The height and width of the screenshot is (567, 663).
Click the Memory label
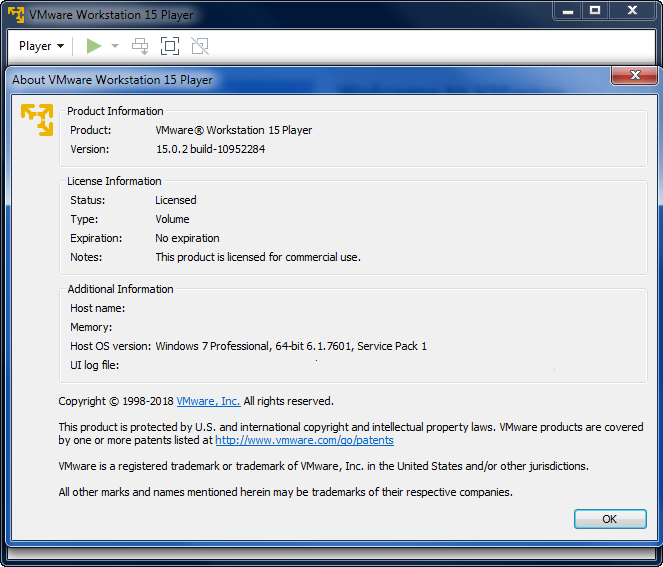[91, 327]
